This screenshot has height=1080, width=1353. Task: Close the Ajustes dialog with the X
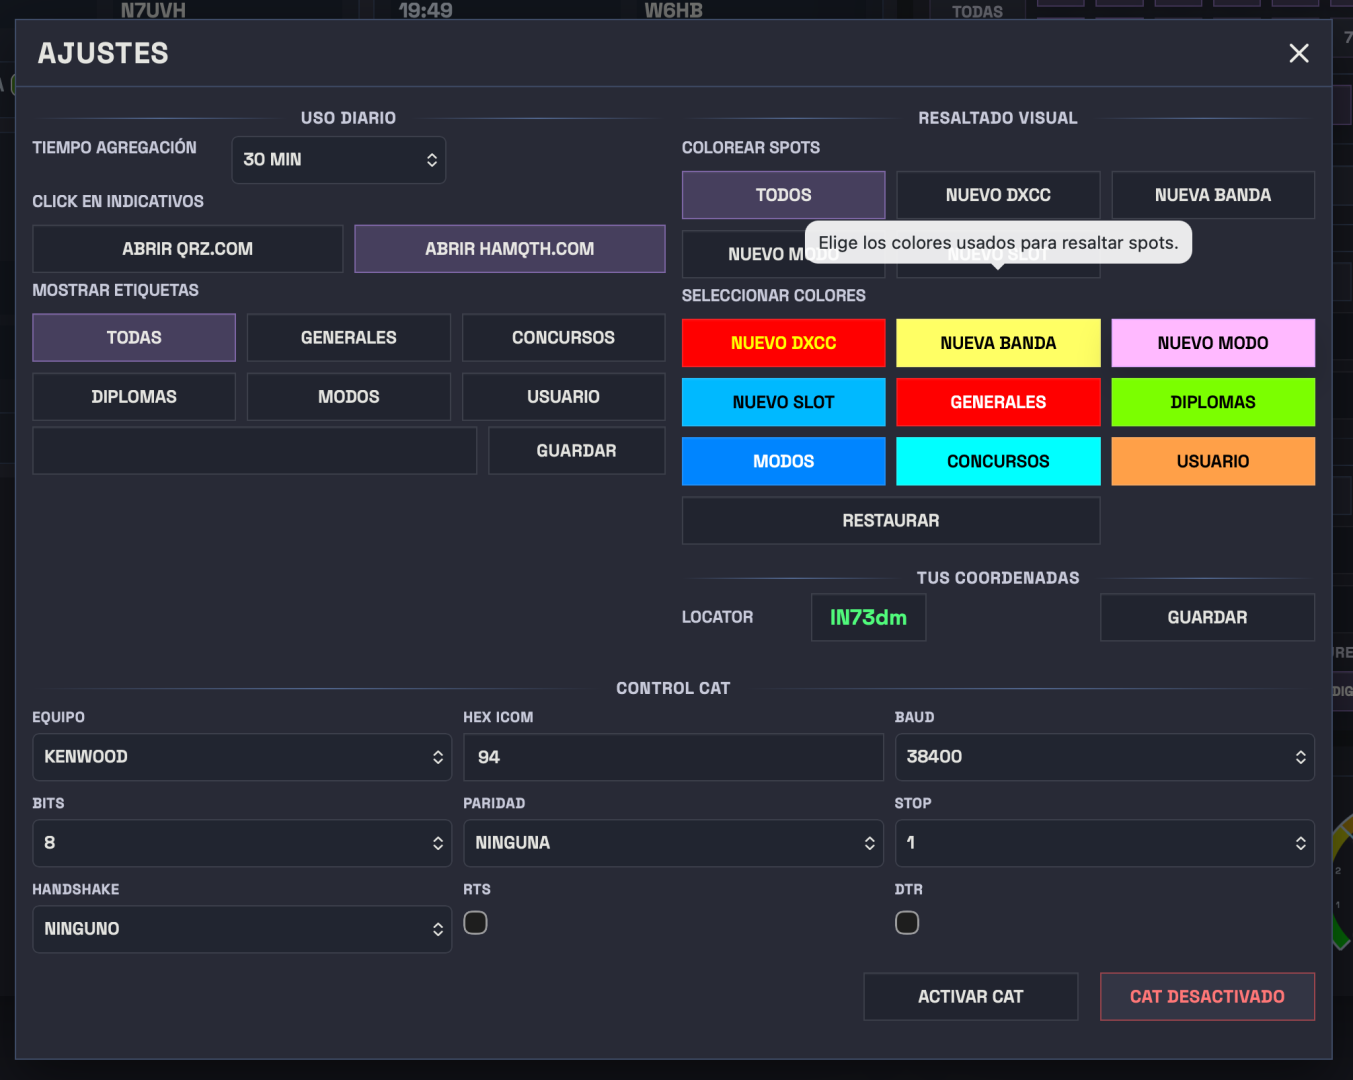[1298, 53]
